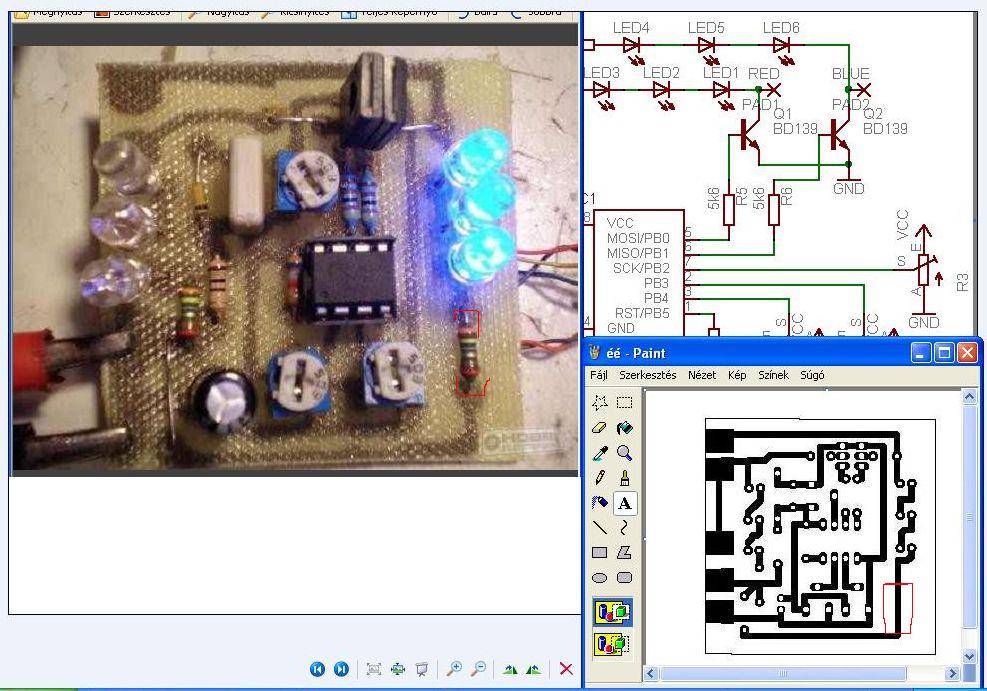Click the RST/PB5 pin label in schematic
This screenshot has width=987, height=691.
click(642, 313)
